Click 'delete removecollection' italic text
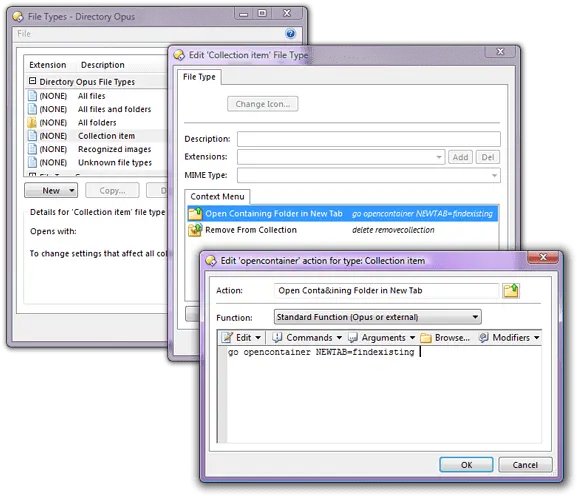Viewport: 577px width, 496px height. (393, 230)
